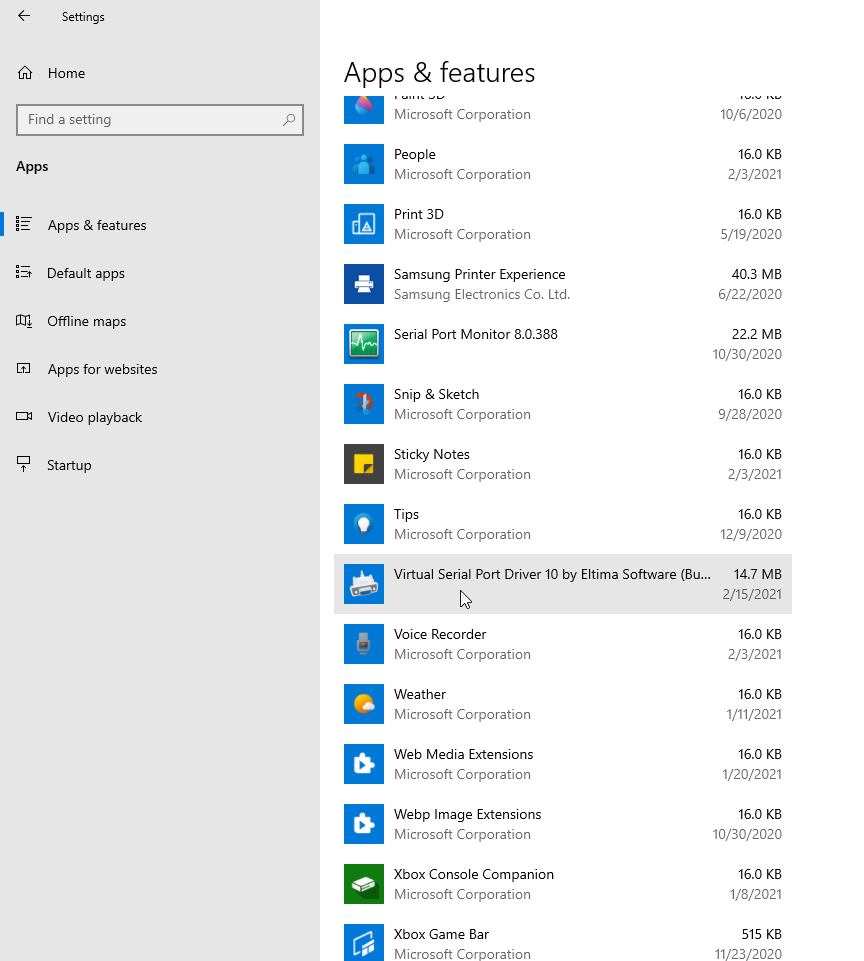Select the Voice Recorder app name
The height and width of the screenshot is (961, 864).
click(440, 634)
